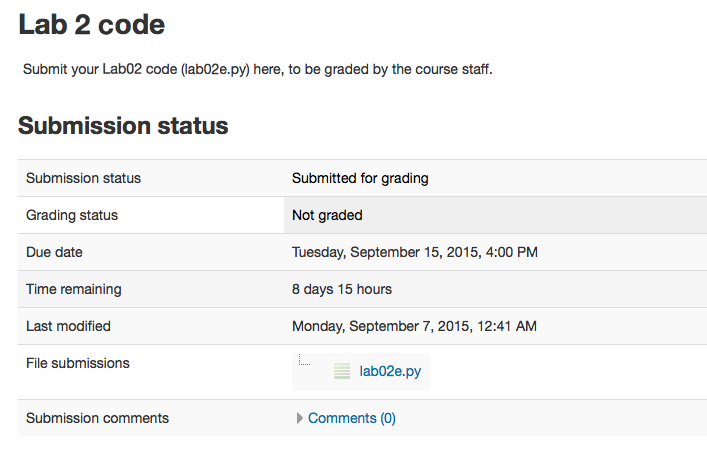The height and width of the screenshot is (449, 707).
Task: Click the "Lab 2 code" page heading
Action: [92, 25]
